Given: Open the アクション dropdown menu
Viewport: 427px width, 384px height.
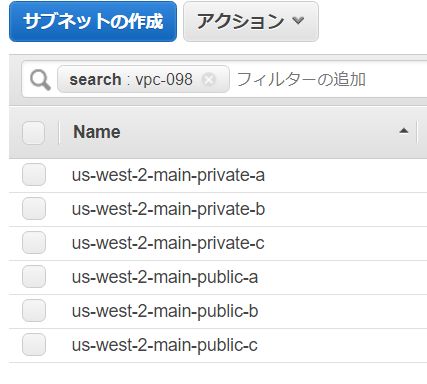Looking at the screenshot, I should click(x=251, y=21).
